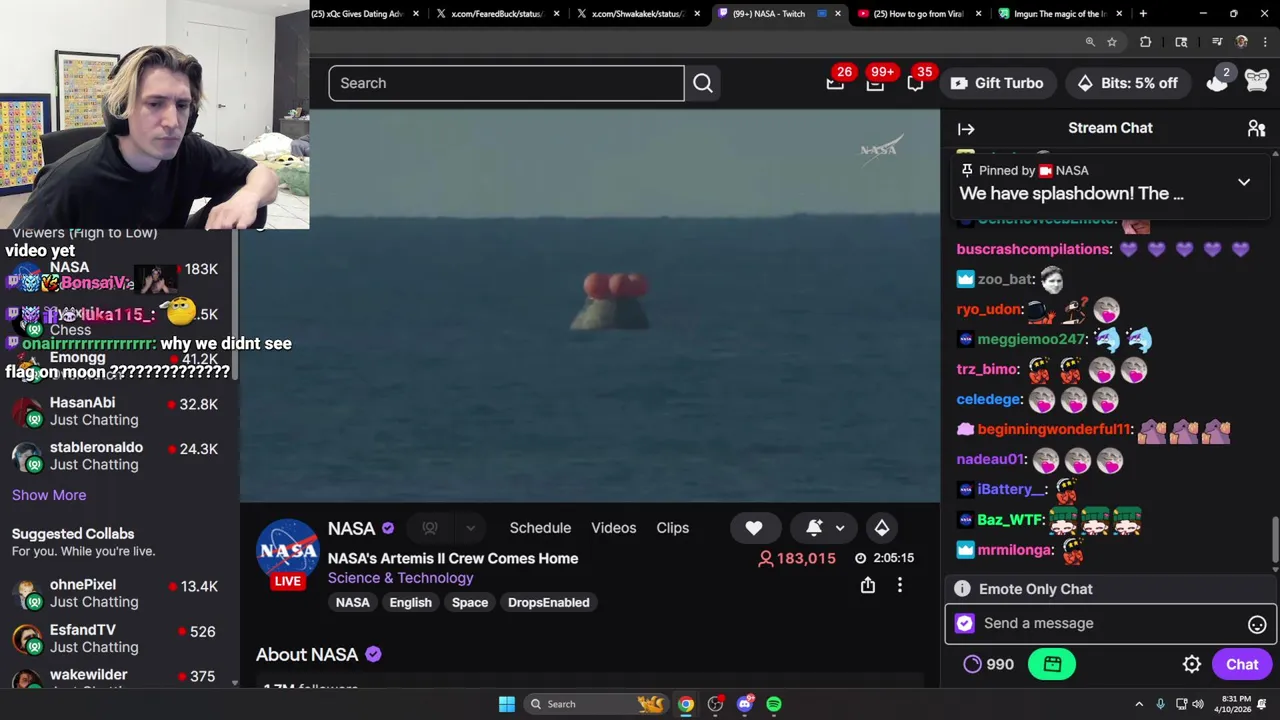Click the green gift box rewards icon
This screenshot has height=720, width=1280.
point(1052,664)
